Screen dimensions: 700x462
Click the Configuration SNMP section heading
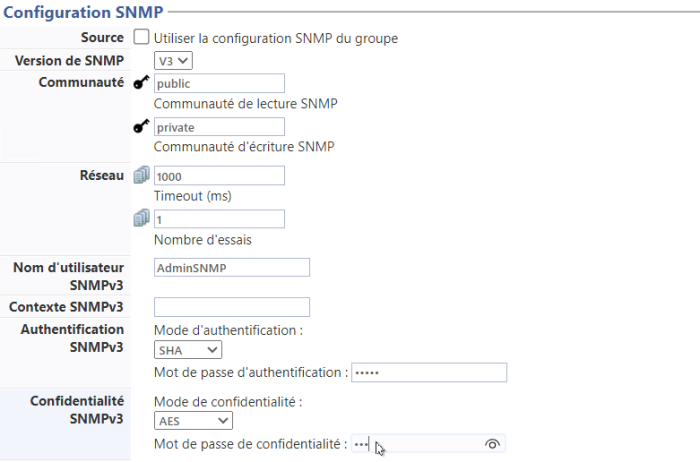82,11
